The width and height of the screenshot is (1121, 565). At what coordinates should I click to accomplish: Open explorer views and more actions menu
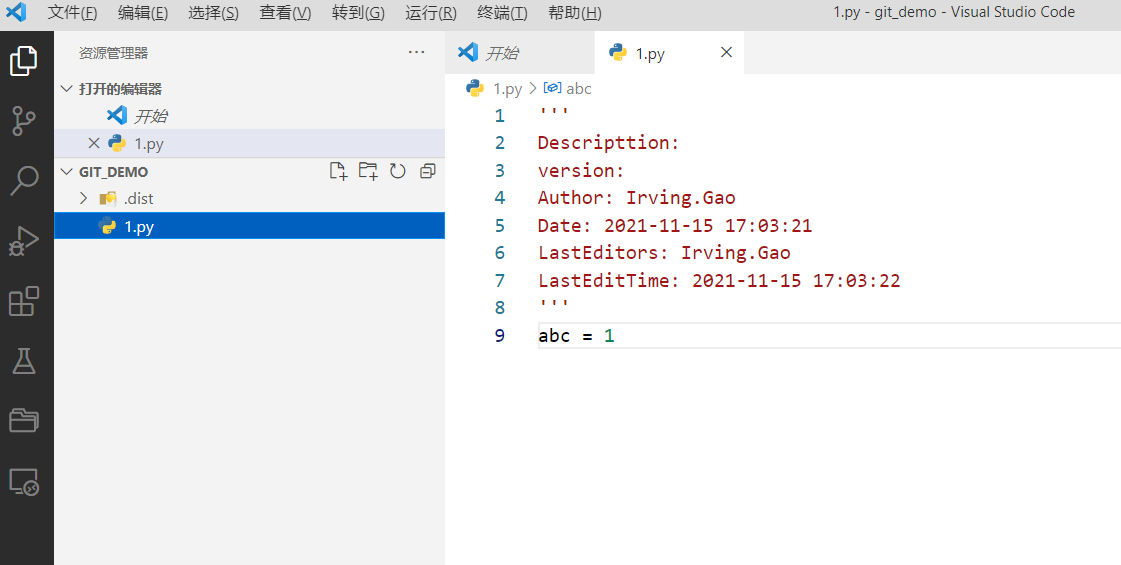[416, 52]
